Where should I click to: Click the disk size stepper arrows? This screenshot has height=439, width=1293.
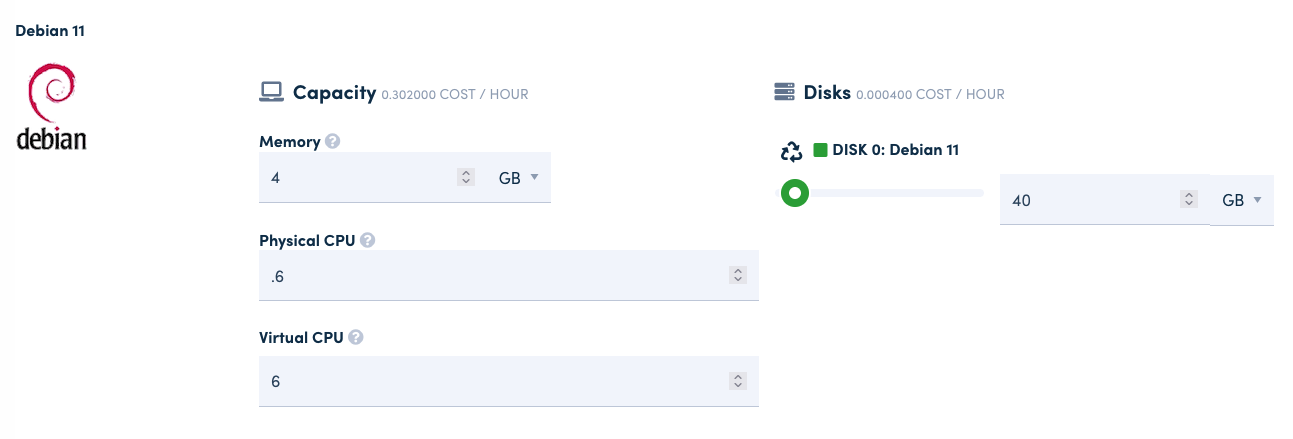pyautogui.click(x=1188, y=200)
